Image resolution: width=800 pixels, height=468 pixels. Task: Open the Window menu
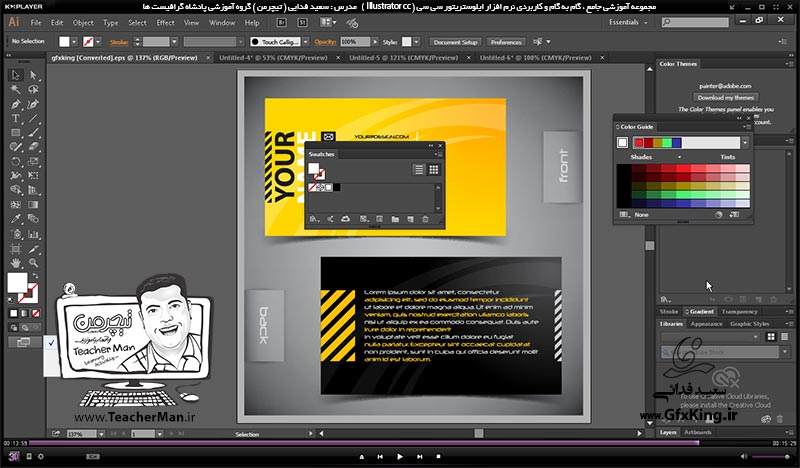[x=222, y=22]
